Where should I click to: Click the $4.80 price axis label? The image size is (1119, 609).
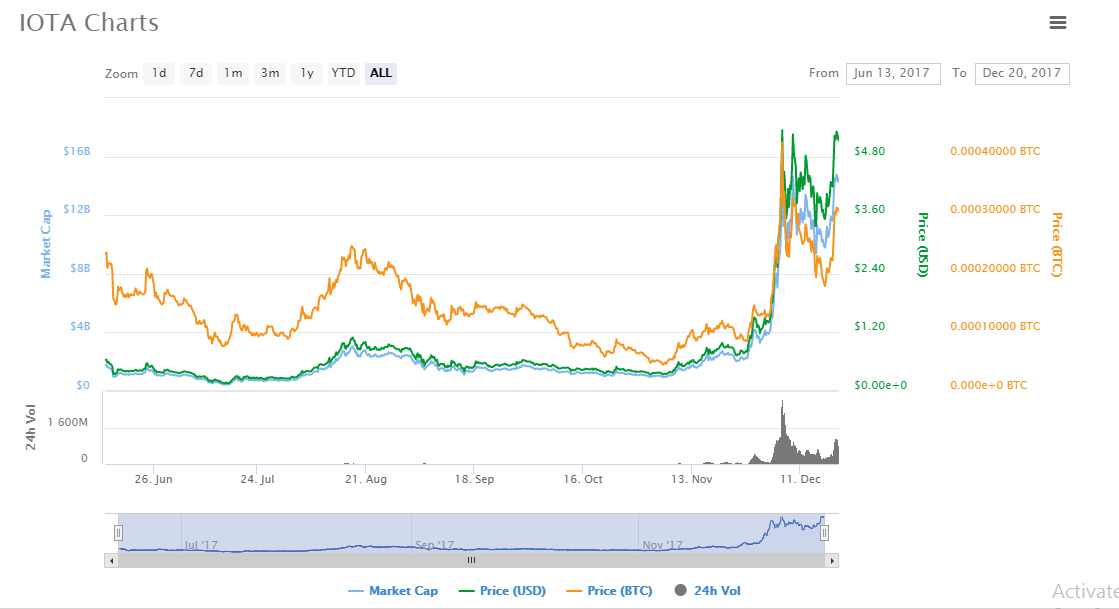pyautogui.click(x=869, y=151)
